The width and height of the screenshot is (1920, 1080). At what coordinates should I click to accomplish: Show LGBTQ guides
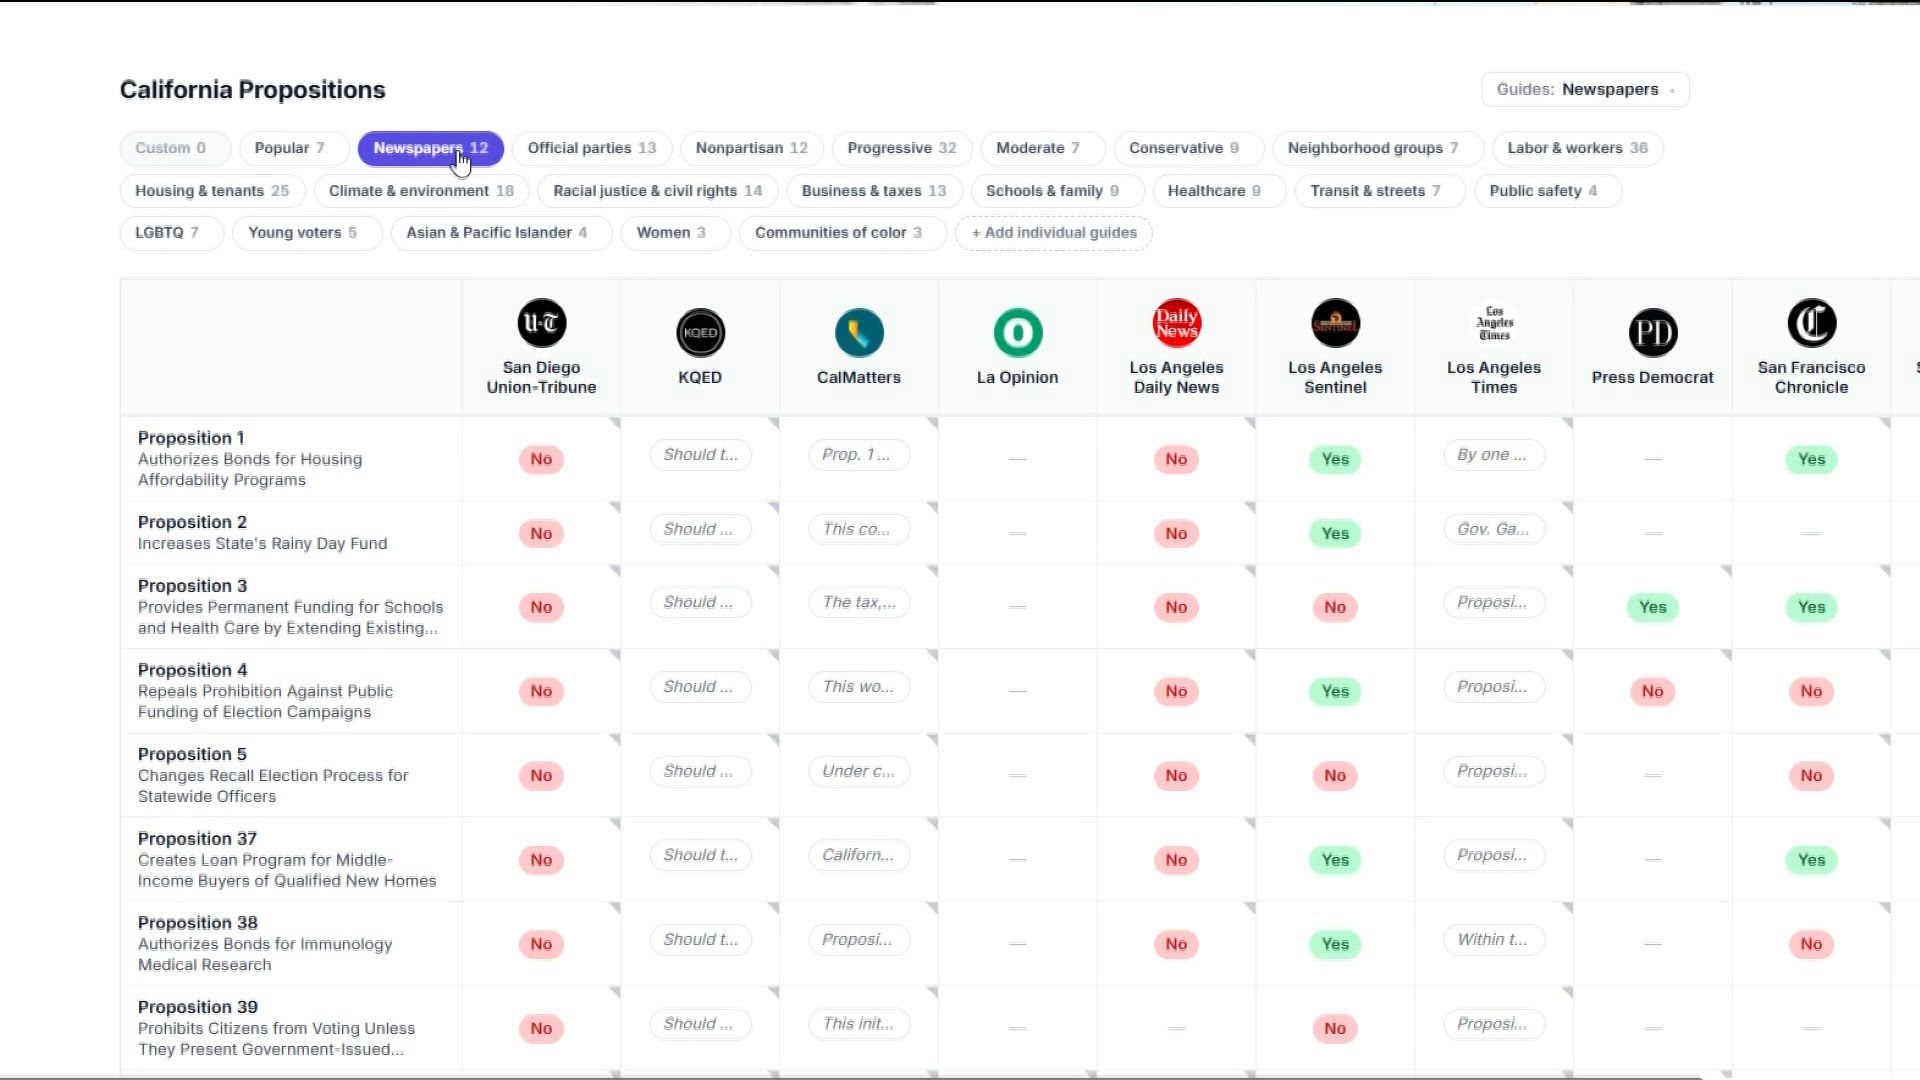click(172, 233)
